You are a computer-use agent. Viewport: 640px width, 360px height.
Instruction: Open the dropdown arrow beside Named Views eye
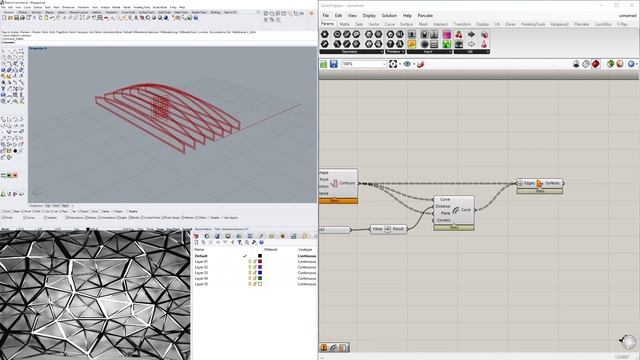pos(413,64)
